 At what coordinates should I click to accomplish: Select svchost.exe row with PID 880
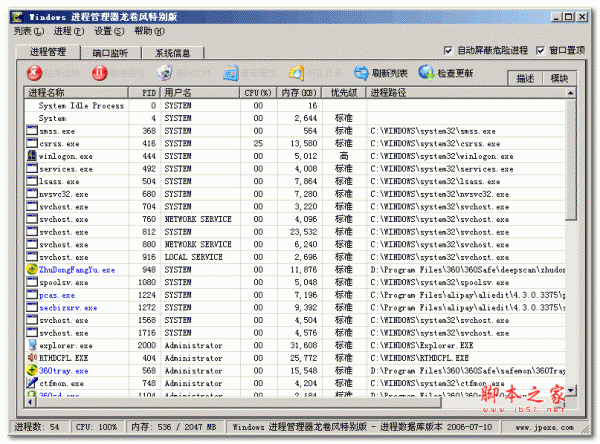tap(295, 244)
